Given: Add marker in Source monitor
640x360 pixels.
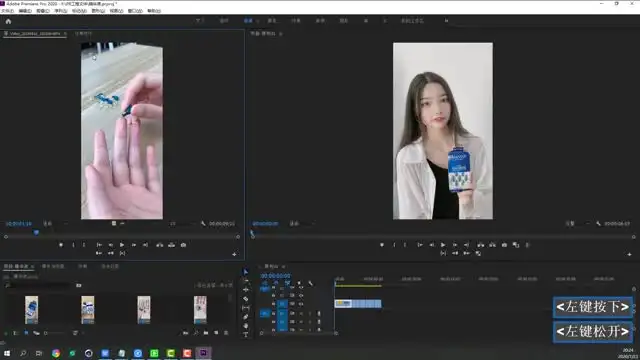Looking at the screenshot, I should click(61, 245).
